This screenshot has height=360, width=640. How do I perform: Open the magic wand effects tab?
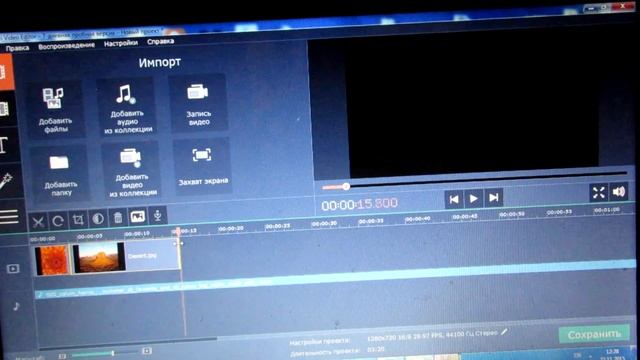coord(7,181)
